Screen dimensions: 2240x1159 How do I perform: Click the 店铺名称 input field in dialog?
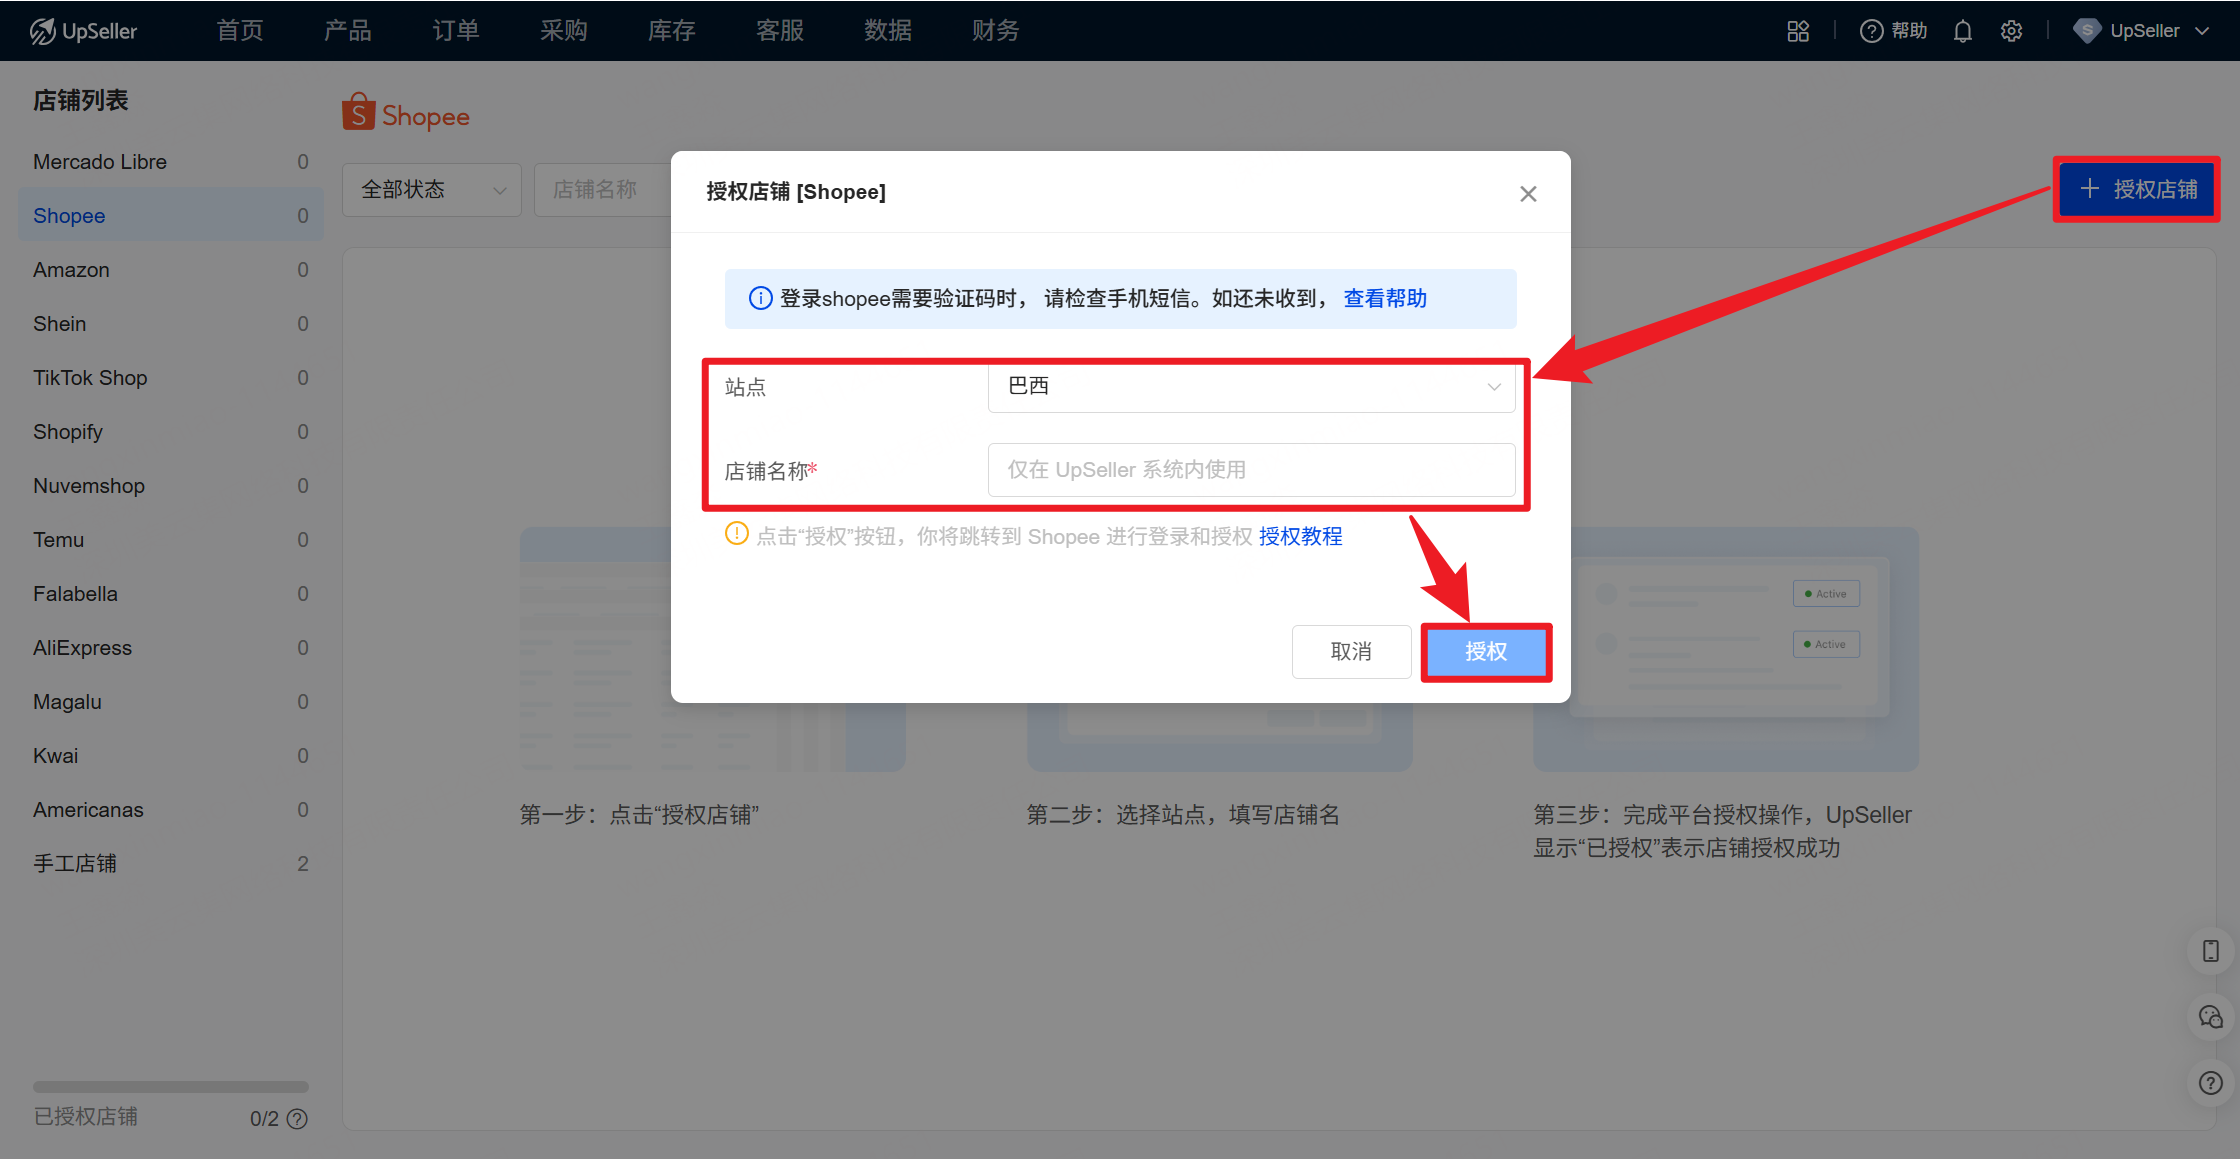[1250, 470]
